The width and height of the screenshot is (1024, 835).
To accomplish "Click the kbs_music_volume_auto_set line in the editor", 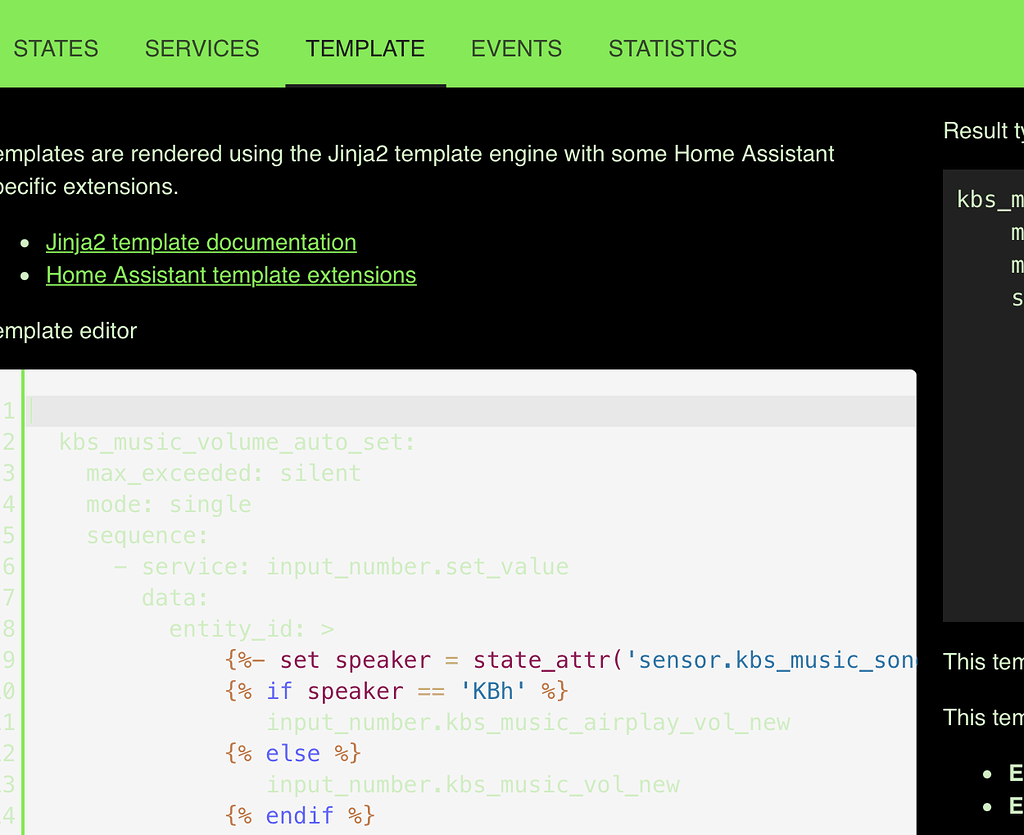I will click(x=237, y=441).
